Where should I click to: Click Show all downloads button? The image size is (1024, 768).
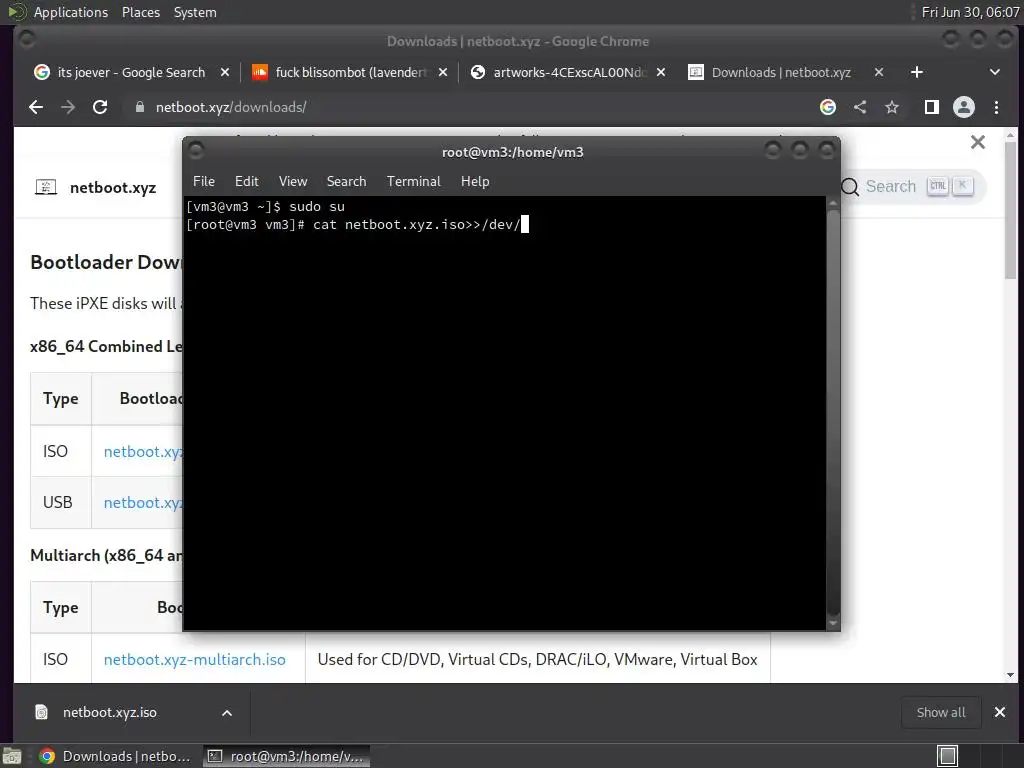click(940, 712)
